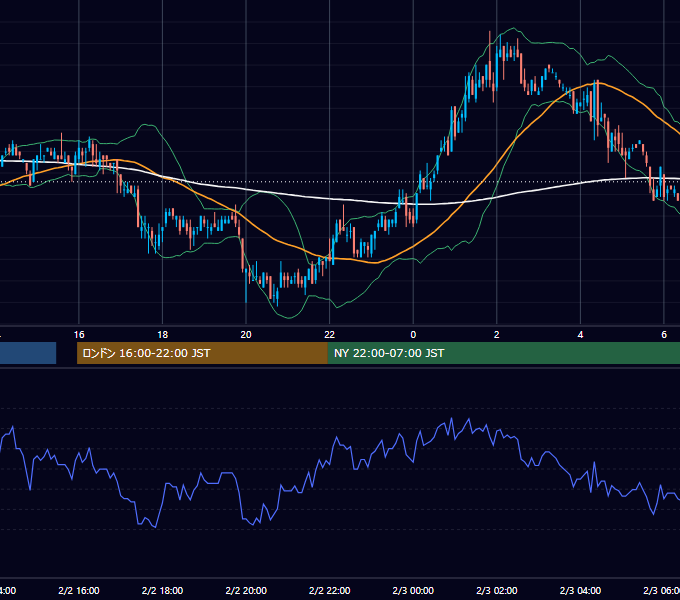Click the 6 hour label under the price chart
This screenshot has width=680, height=600.
(664, 335)
